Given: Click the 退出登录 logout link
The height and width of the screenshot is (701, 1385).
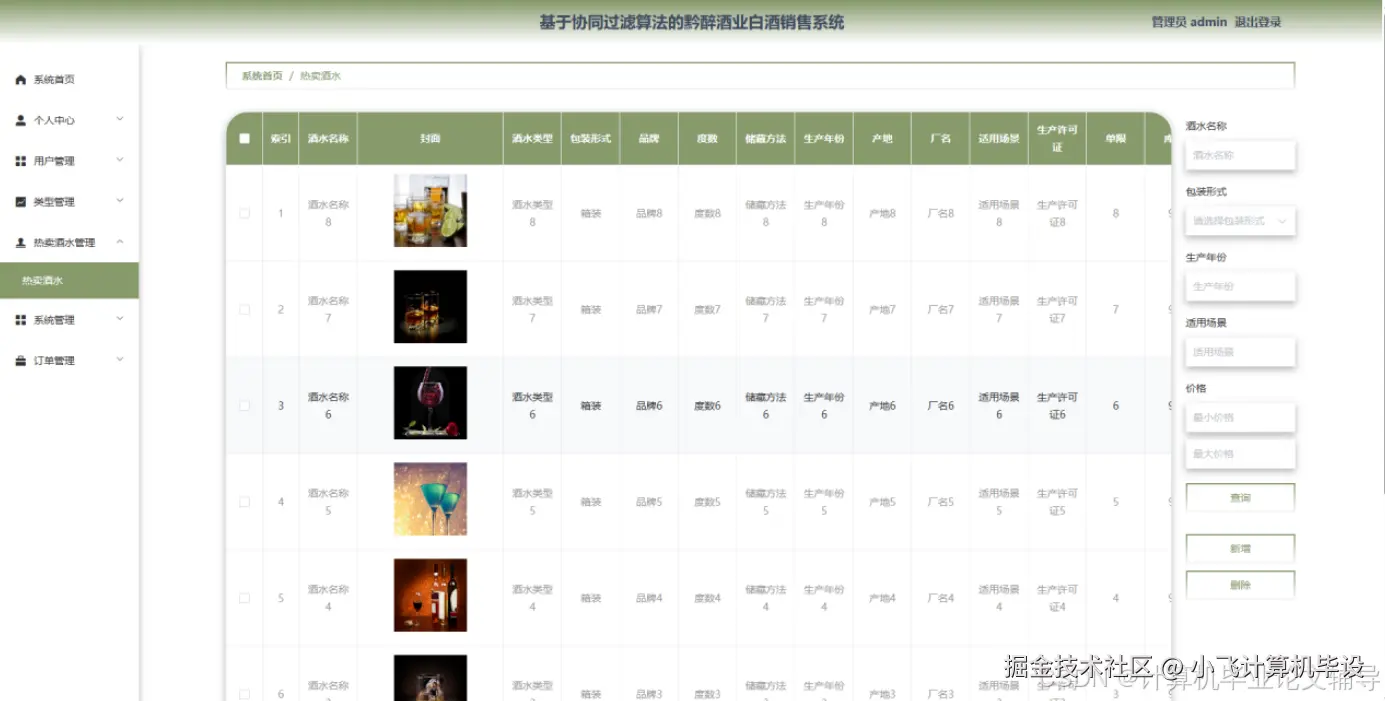Looking at the screenshot, I should tap(1258, 22).
